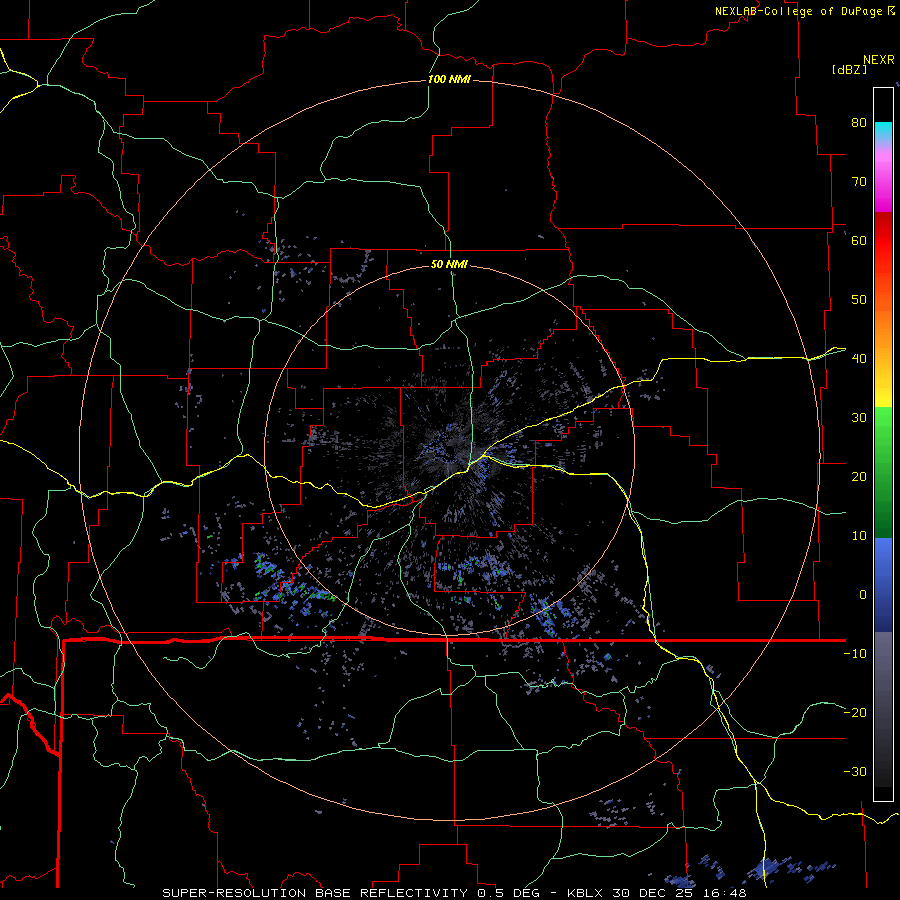Screen dimensions: 900x900
Task: Click the 30 dBZ scale value
Action: (859, 417)
